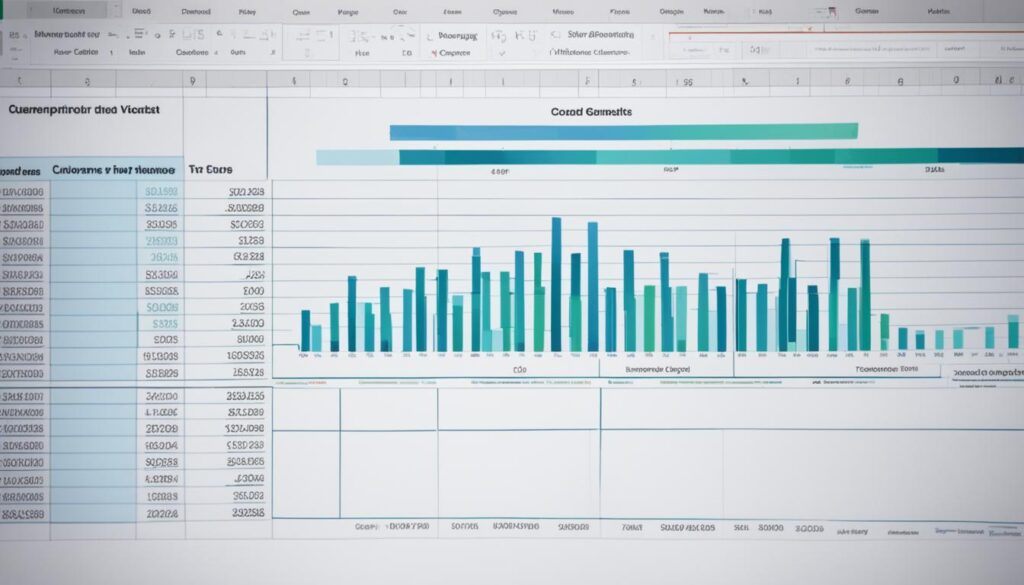1024x585 pixels.
Task: Select the highlighted first ribbon tab
Action: tap(66, 12)
